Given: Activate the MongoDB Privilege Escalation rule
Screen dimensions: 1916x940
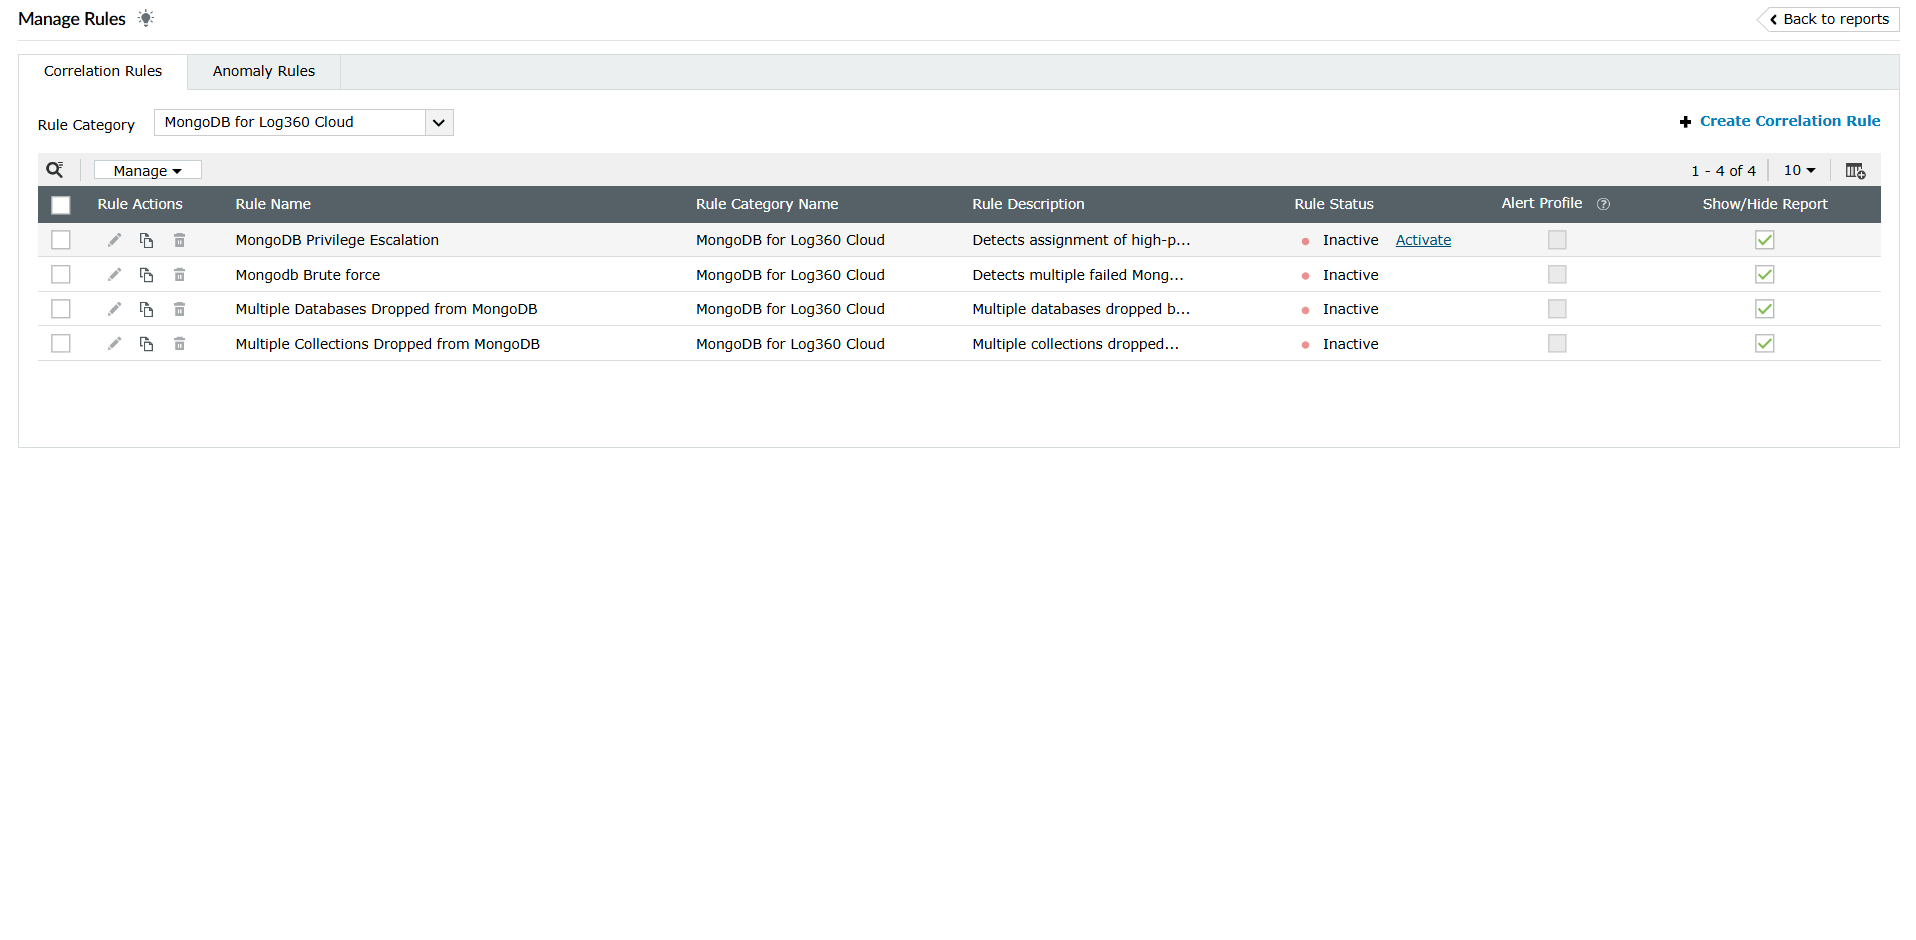Looking at the screenshot, I should [x=1423, y=240].
